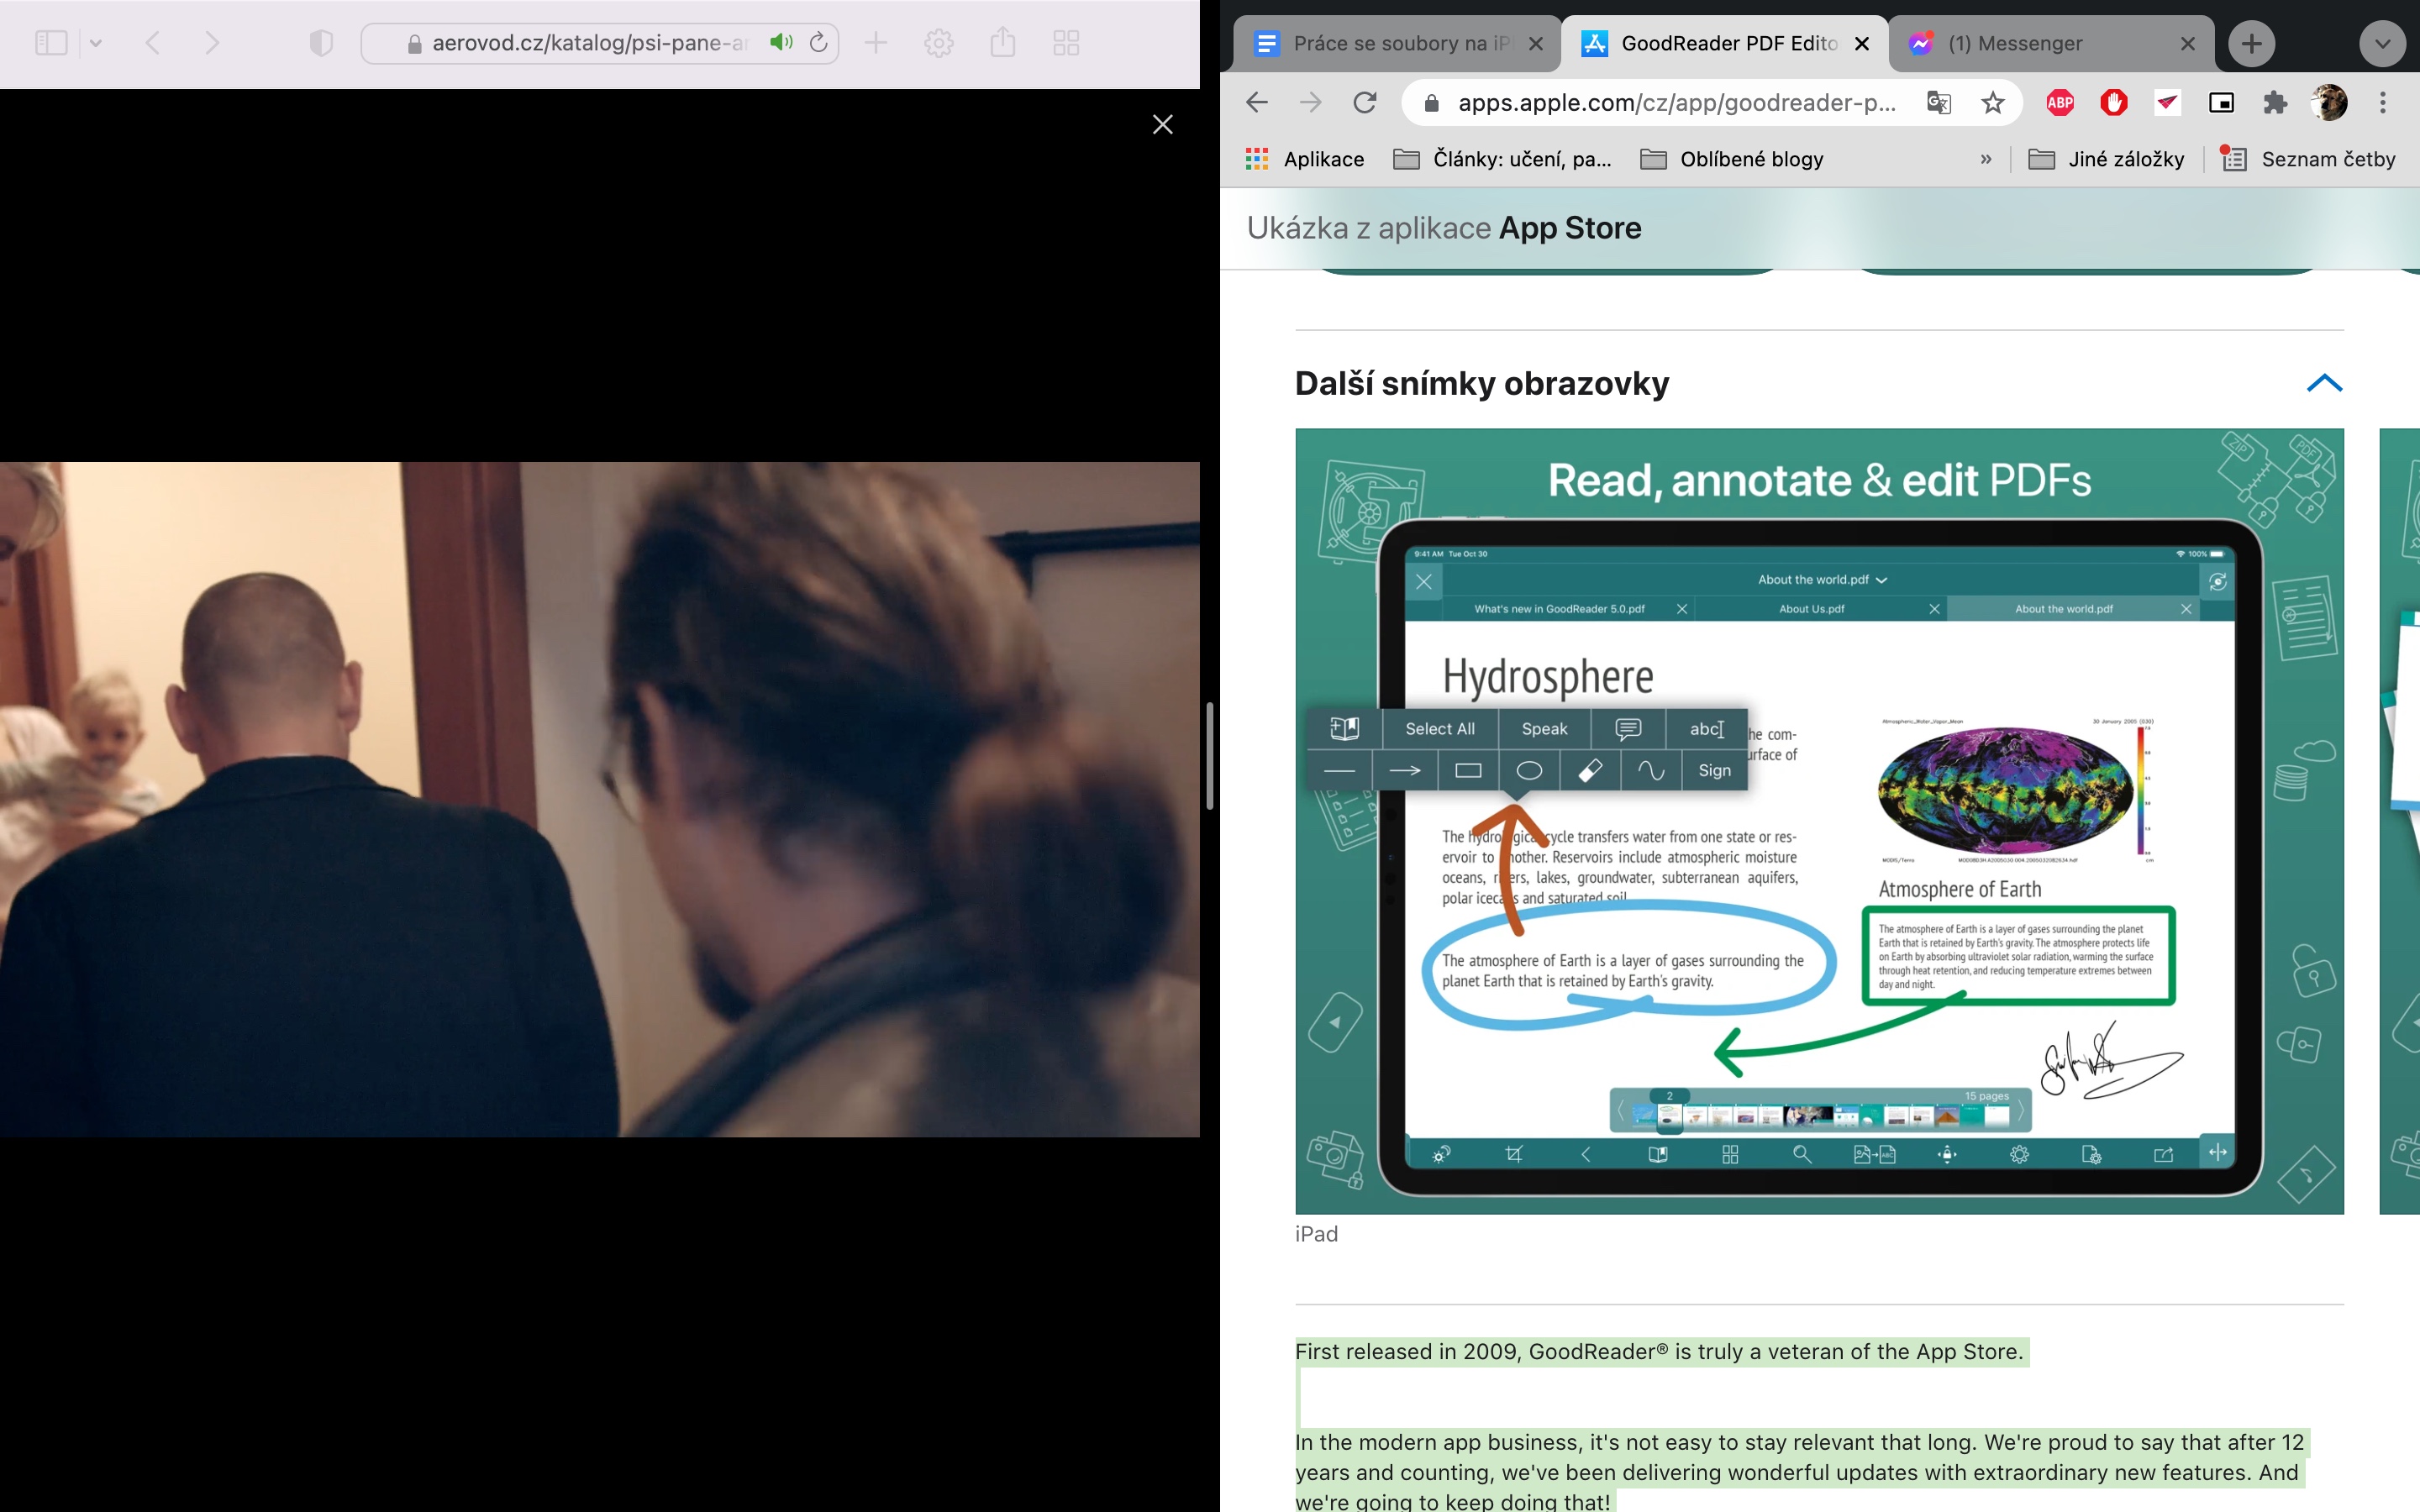Click the Safari privacy shield icon

click(x=320, y=43)
